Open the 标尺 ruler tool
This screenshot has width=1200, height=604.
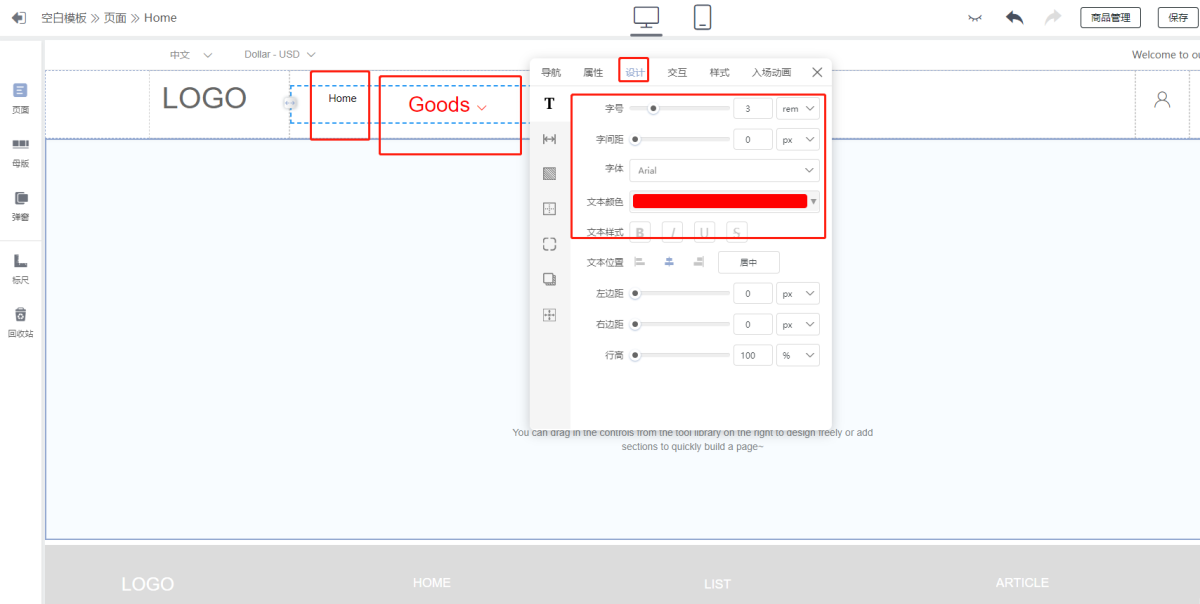tap(20, 268)
